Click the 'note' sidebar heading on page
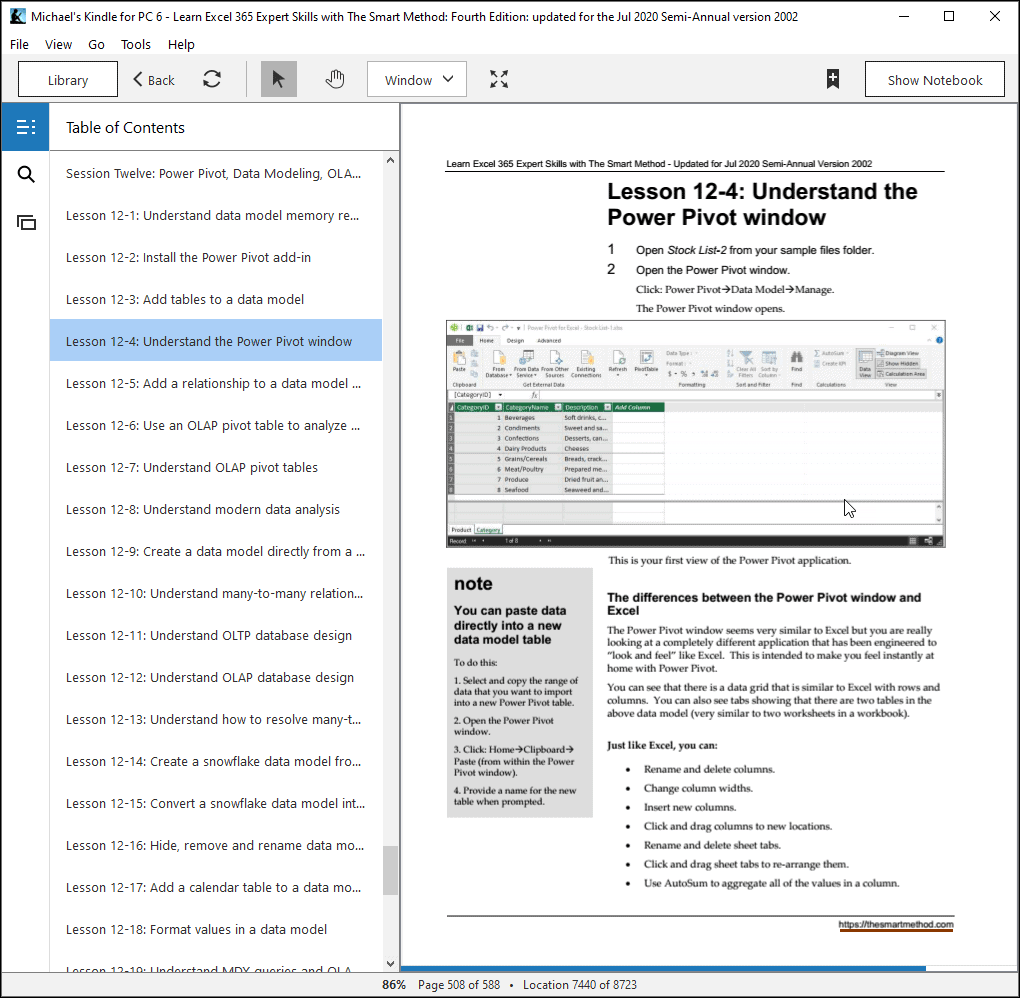 pyautogui.click(x=473, y=584)
